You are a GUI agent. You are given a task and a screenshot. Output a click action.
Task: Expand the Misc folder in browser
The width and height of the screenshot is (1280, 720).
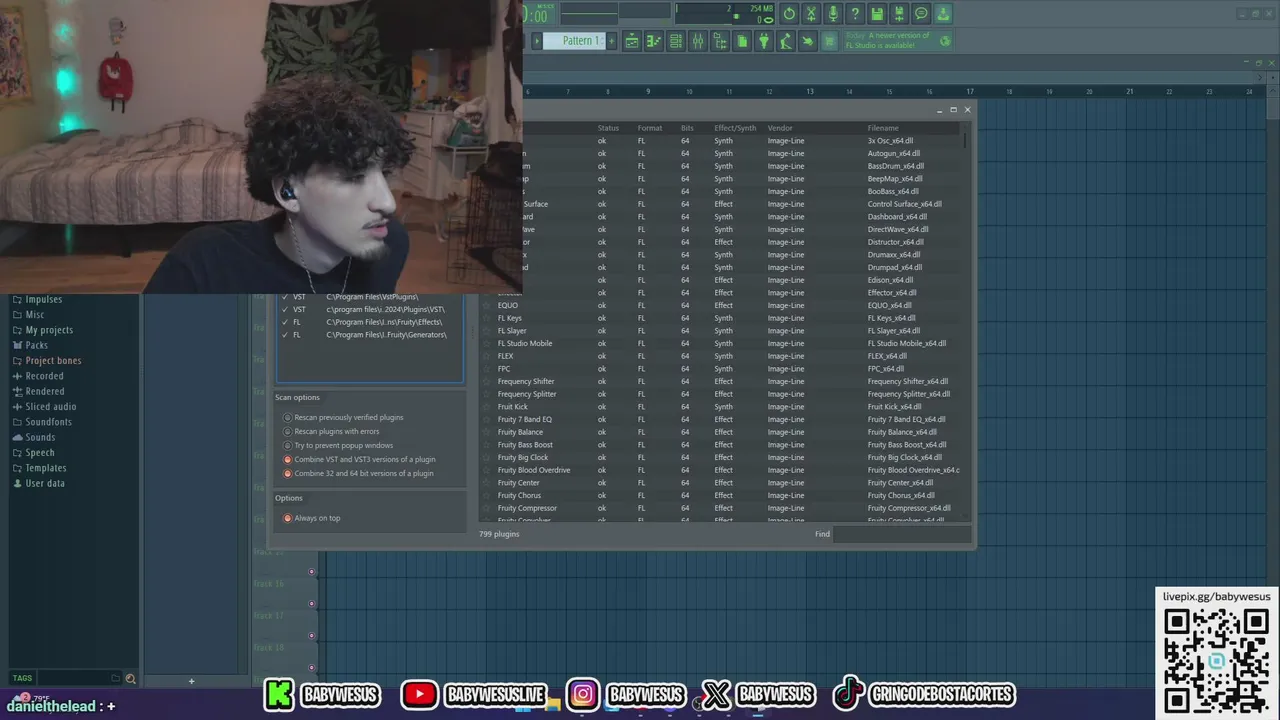point(27,314)
